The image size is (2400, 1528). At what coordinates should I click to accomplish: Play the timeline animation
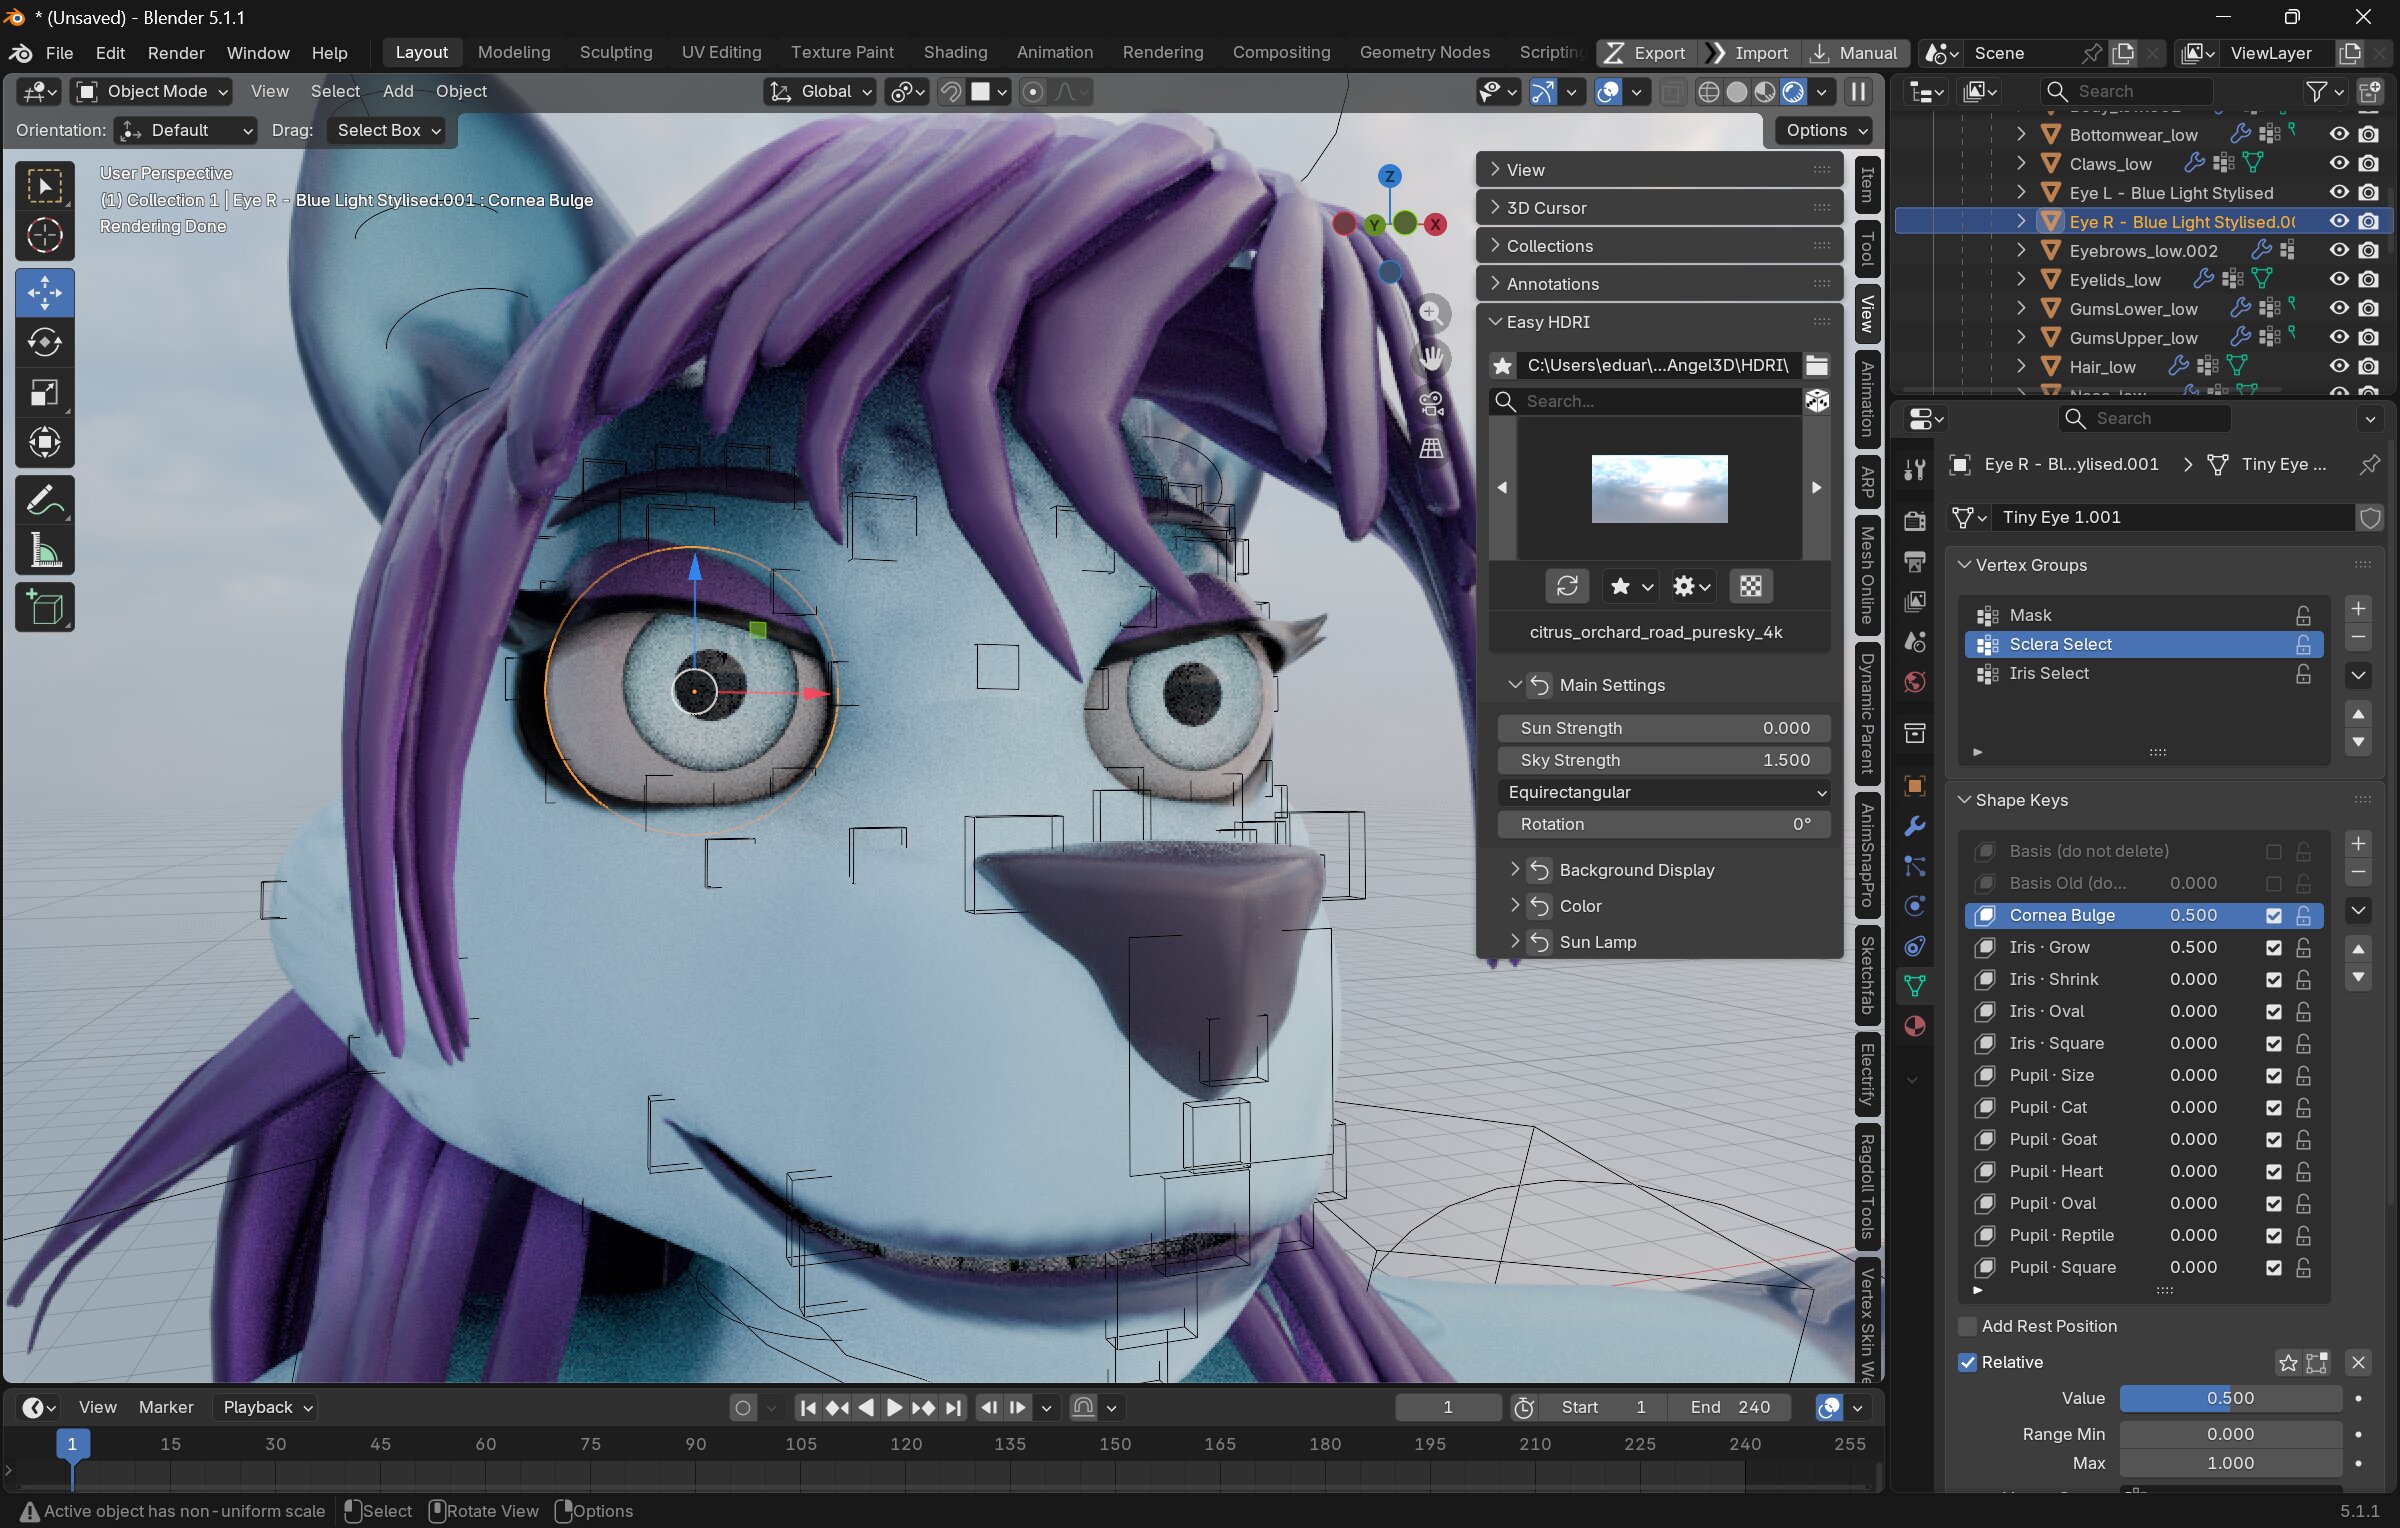894,1407
